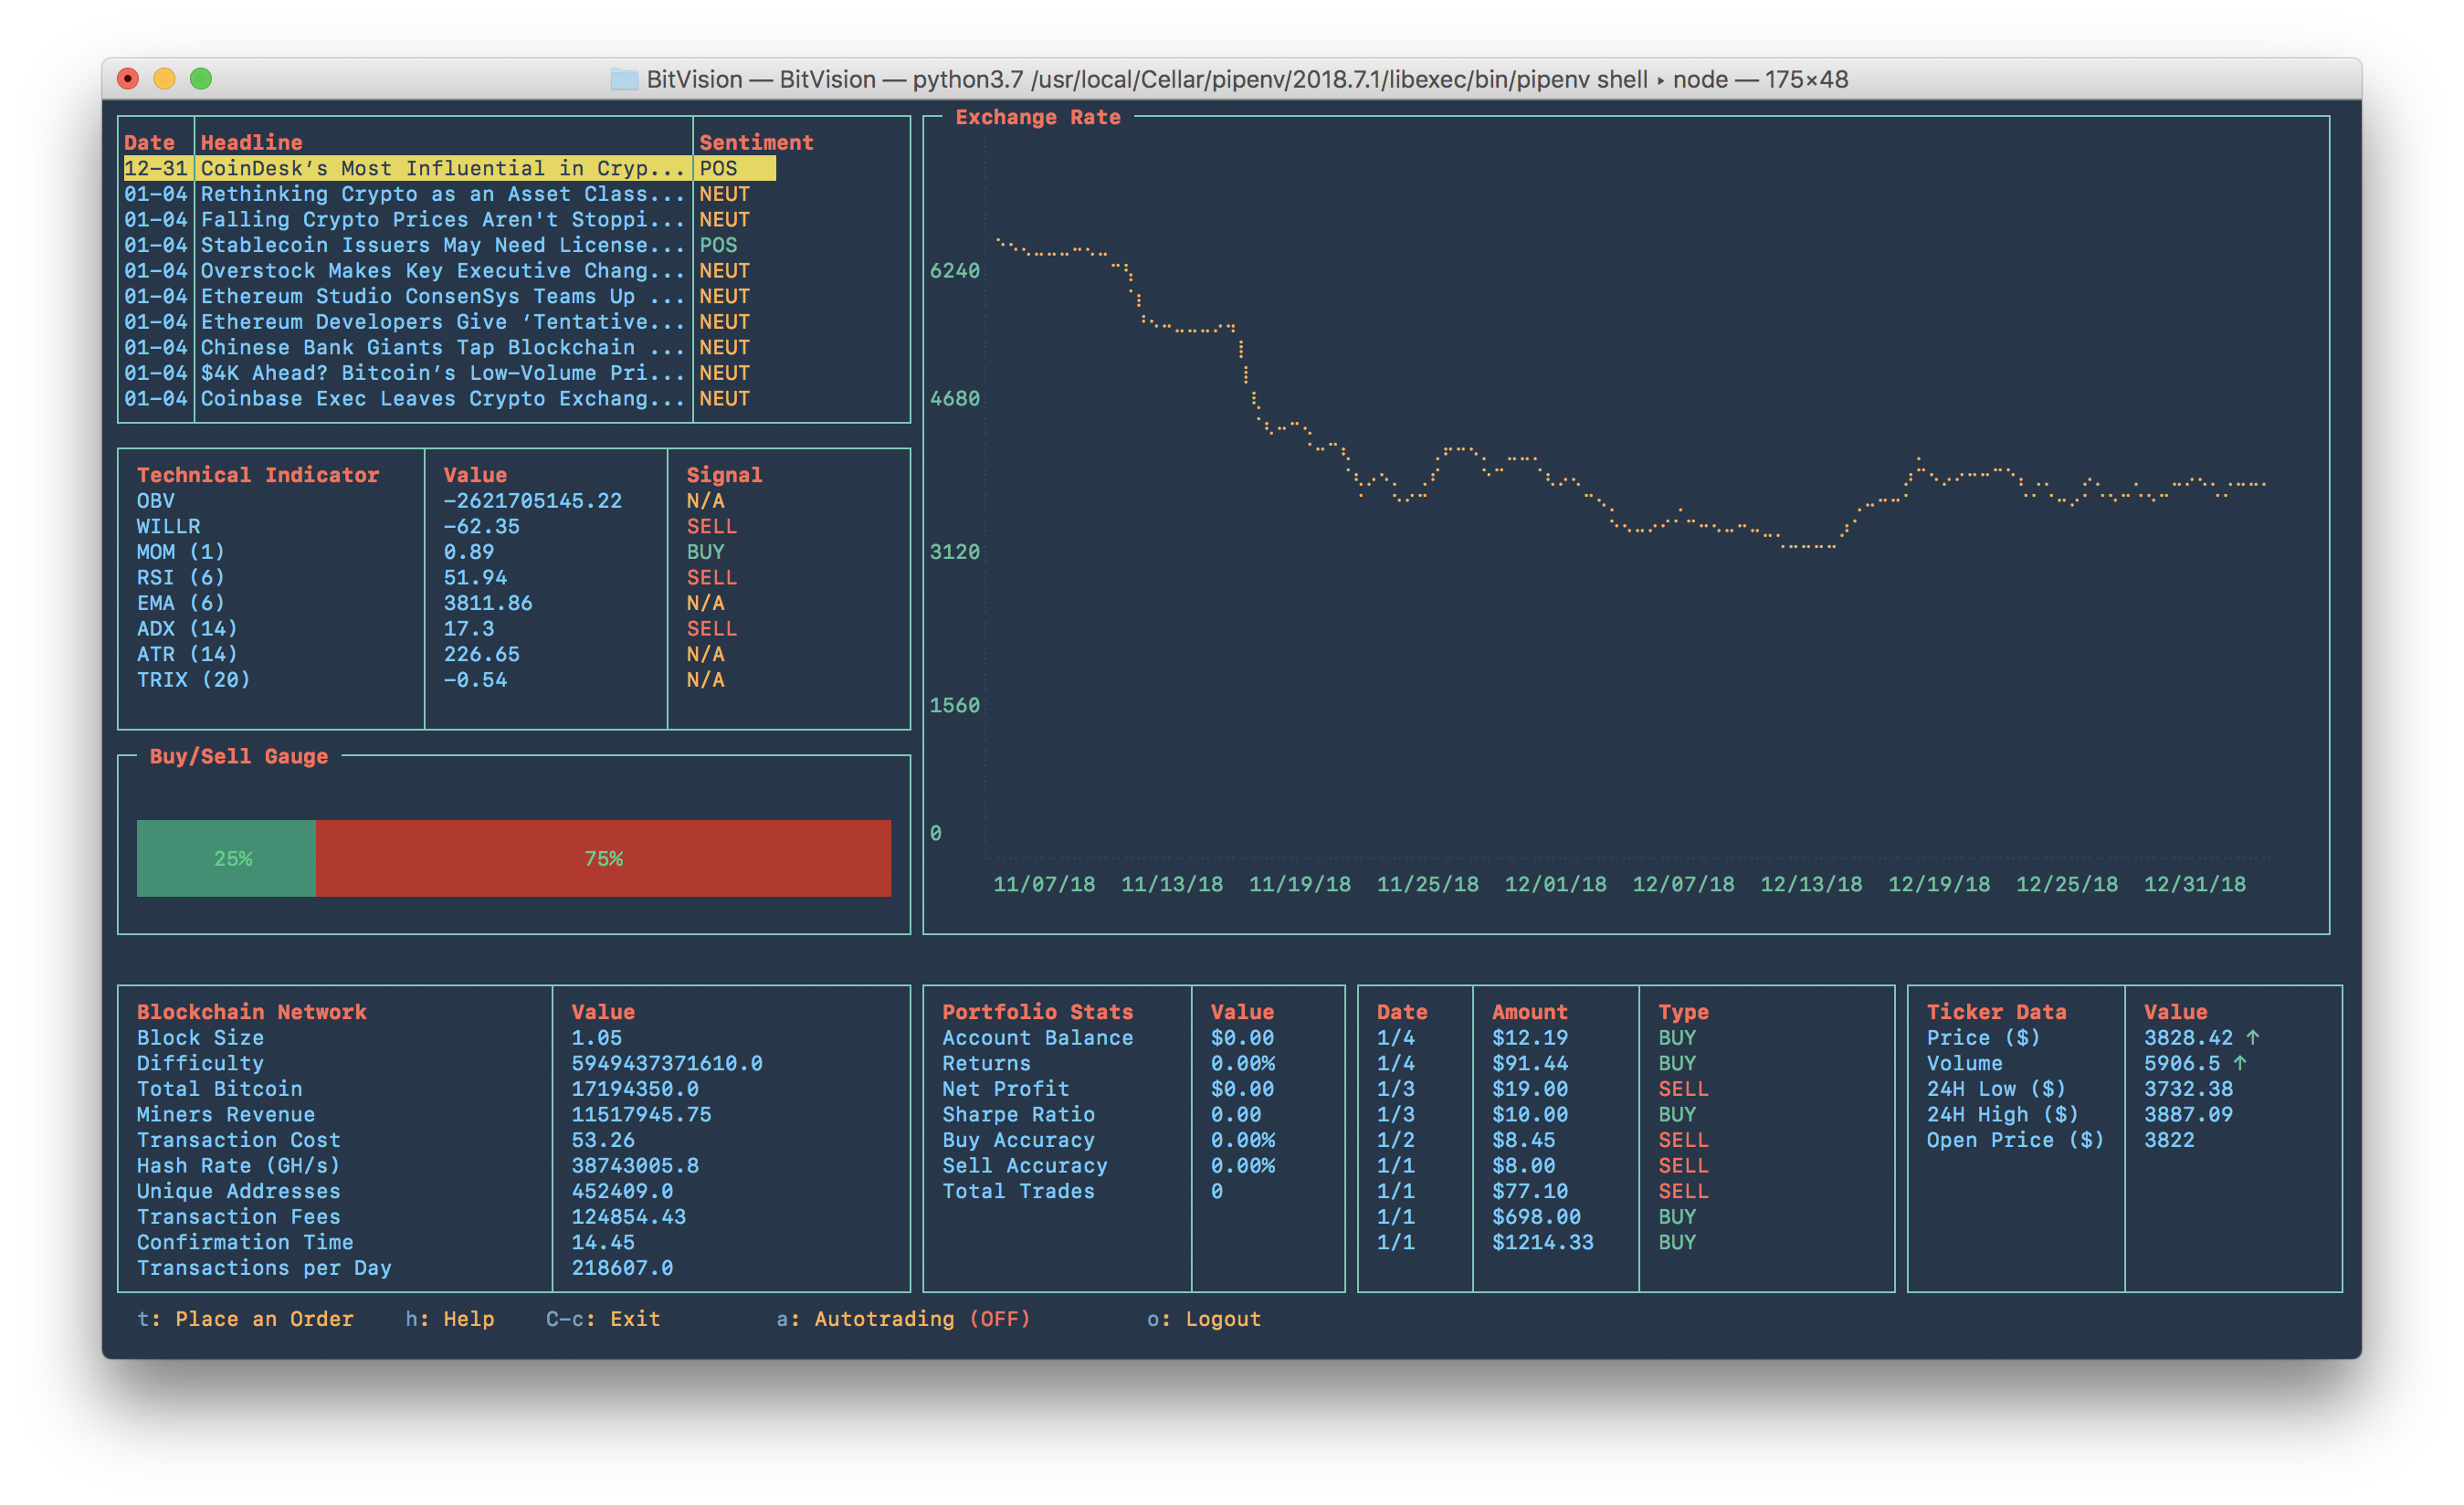This screenshot has width=2464, height=1505.
Task: Select the Coinbase Exec Leaves Crypto Exchange headline
Action: 442,398
